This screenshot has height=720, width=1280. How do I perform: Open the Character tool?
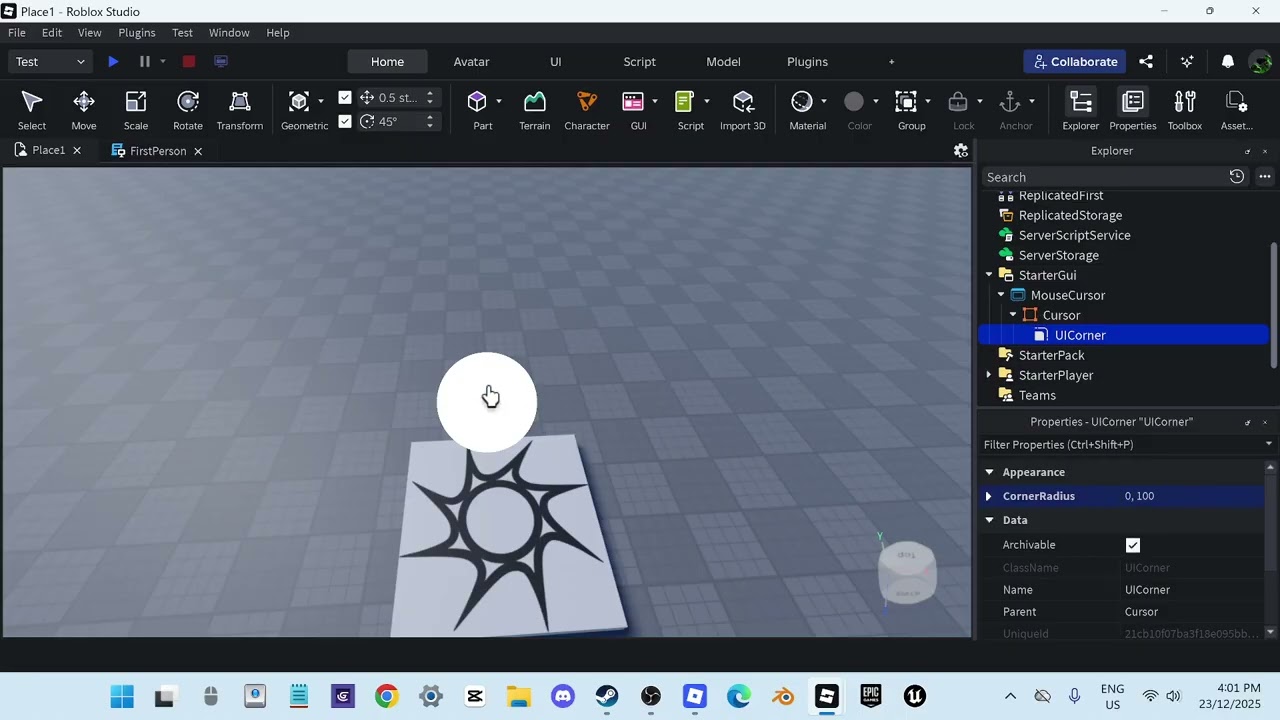(x=587, y=110)
